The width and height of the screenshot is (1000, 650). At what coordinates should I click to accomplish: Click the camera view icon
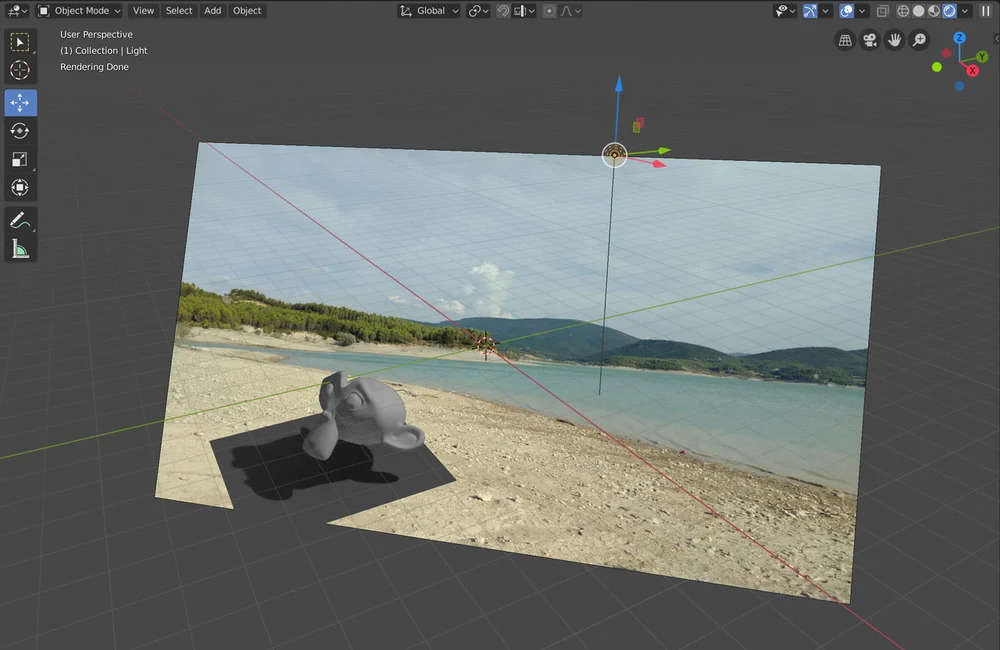pos(870,40)
